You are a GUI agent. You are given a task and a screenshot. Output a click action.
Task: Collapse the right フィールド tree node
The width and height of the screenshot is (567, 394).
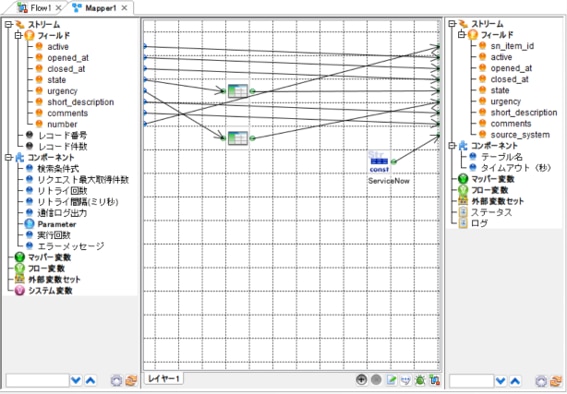click(x=461, y=35)
